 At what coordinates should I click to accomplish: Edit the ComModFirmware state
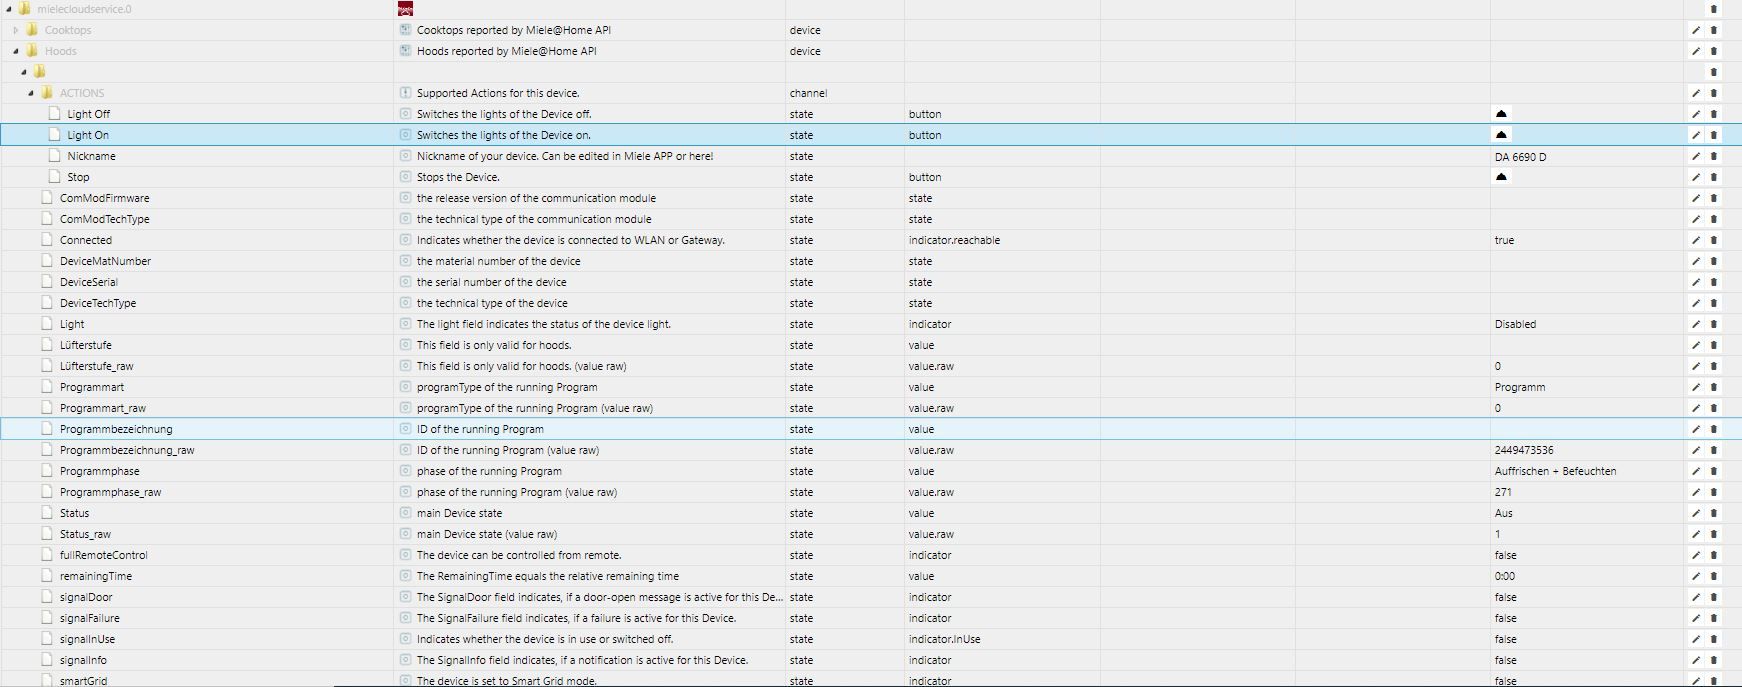(x=1696, y=198)
